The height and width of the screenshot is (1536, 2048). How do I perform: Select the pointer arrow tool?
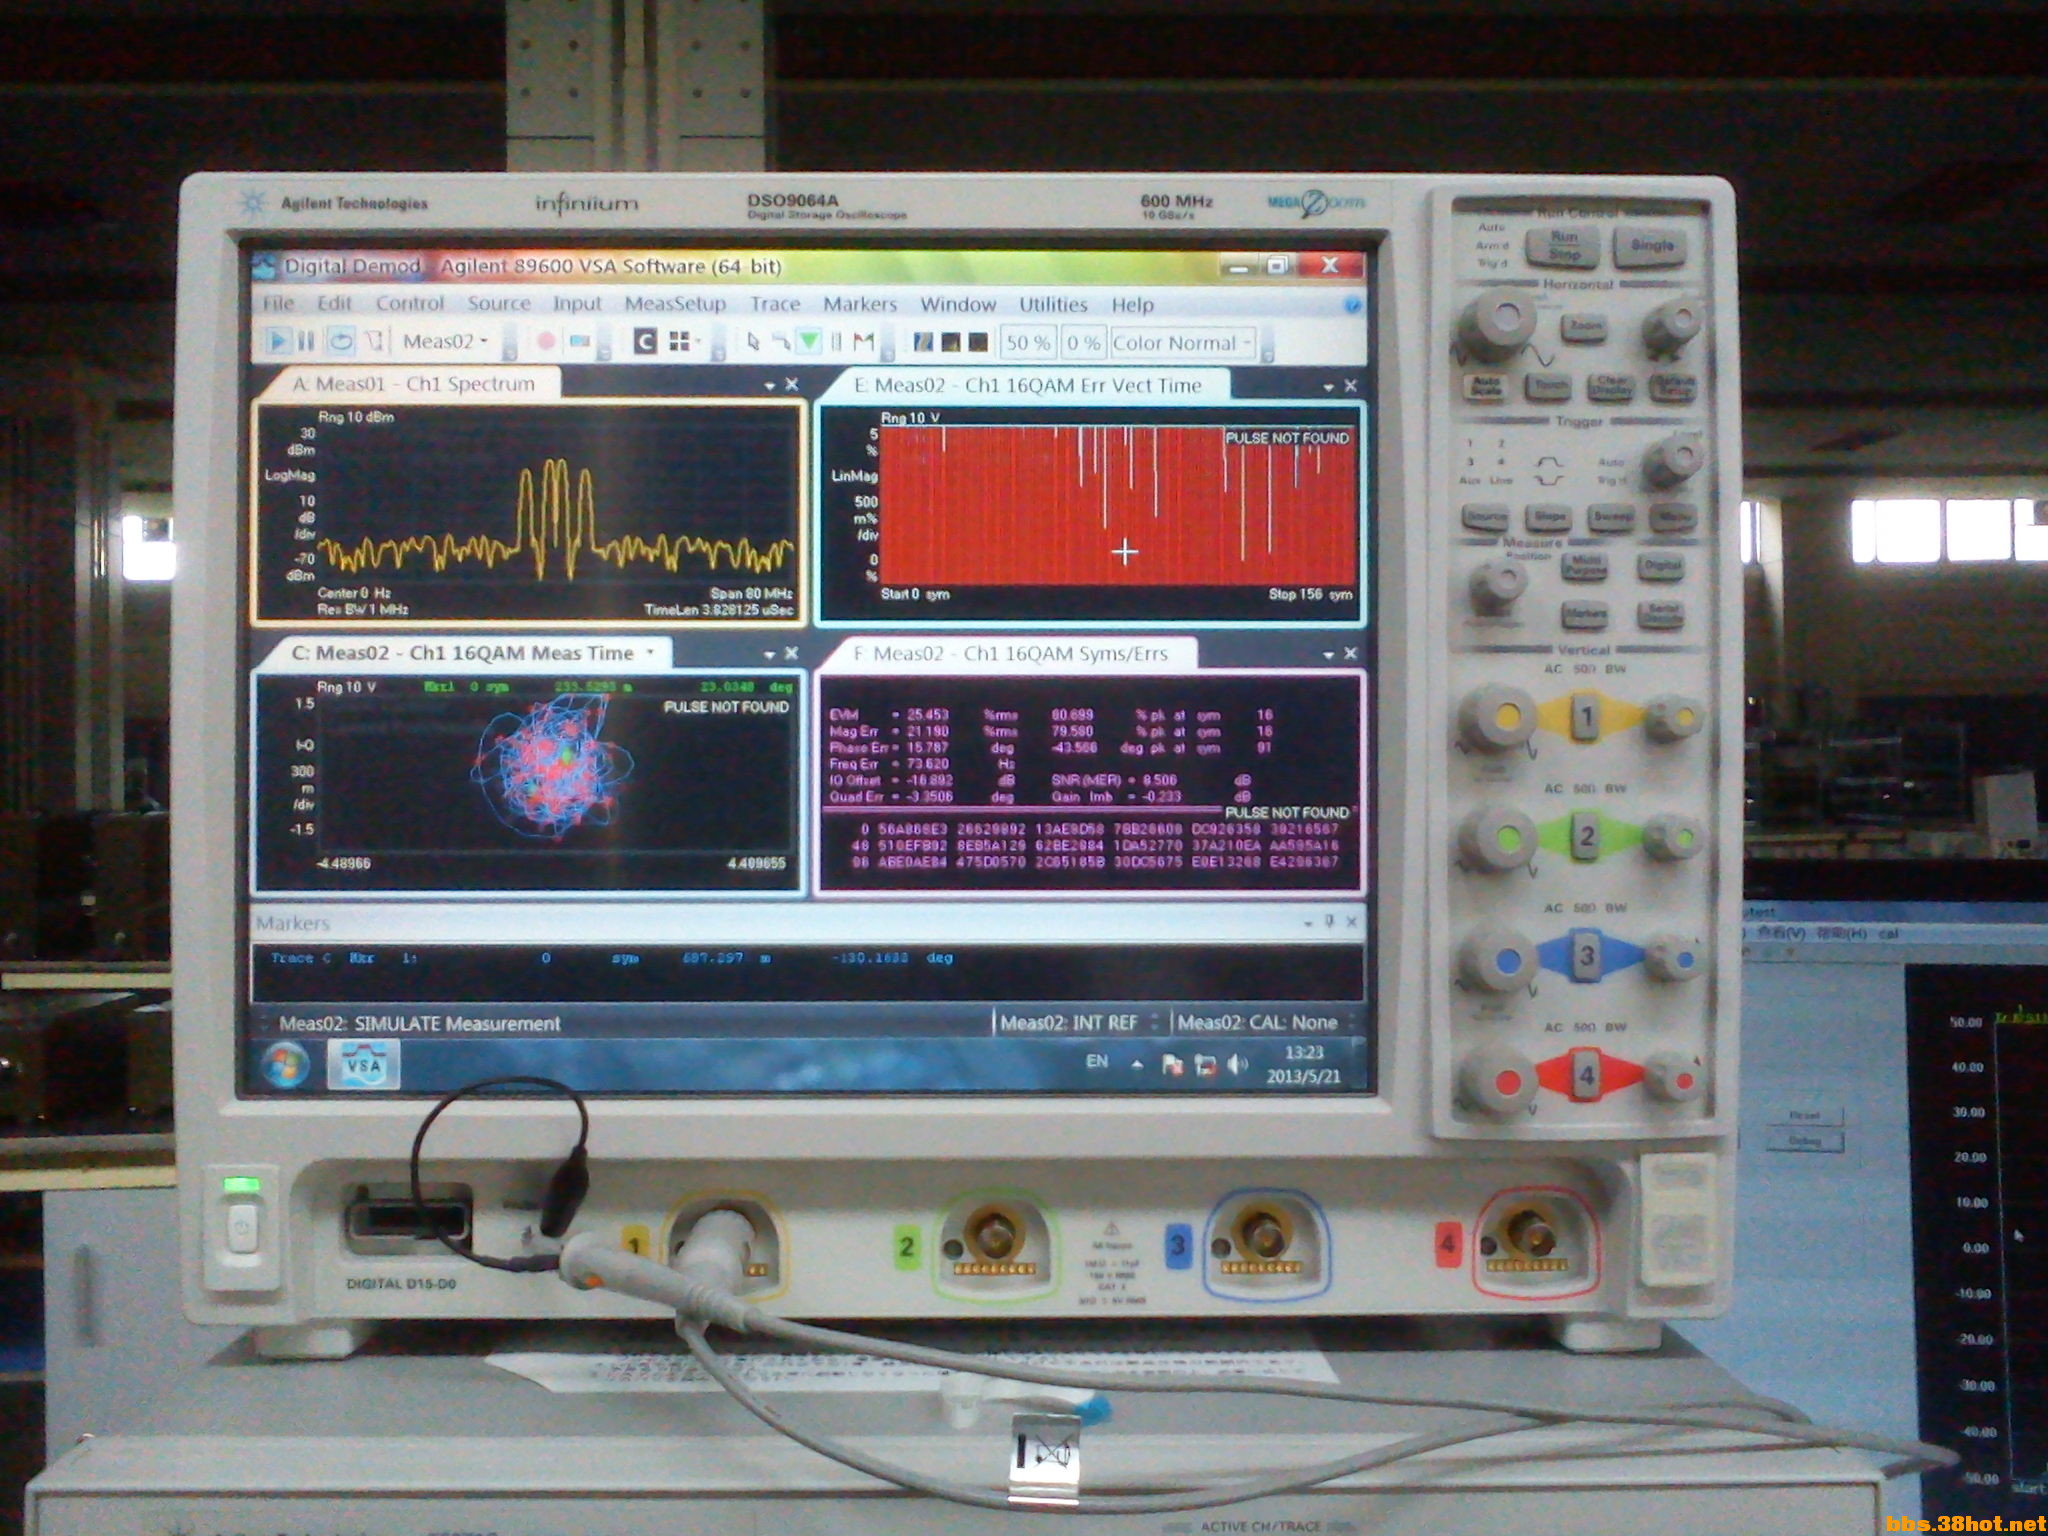coord(753,342)
